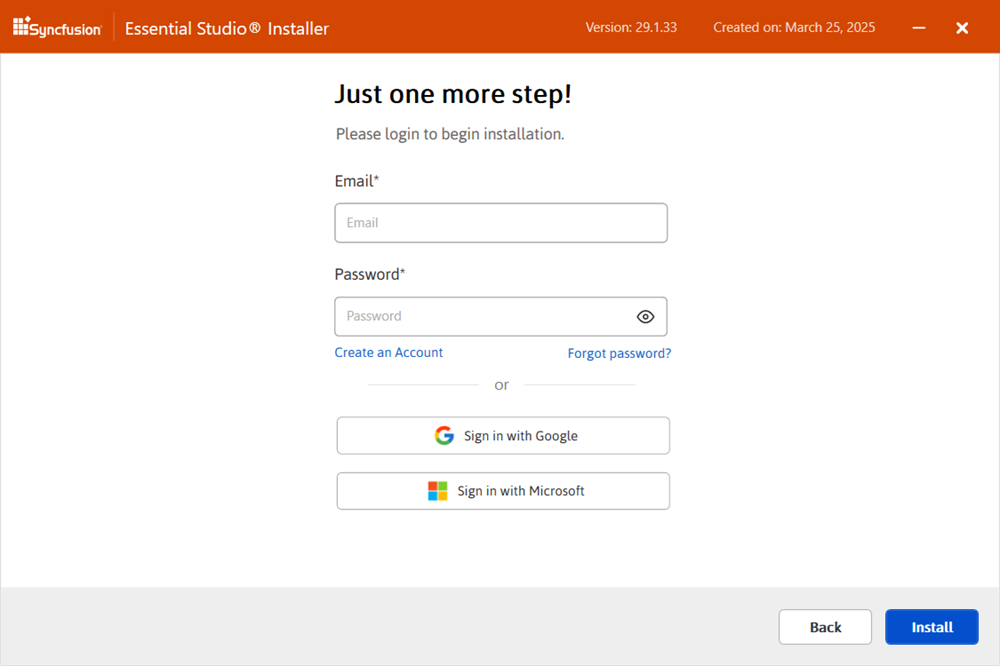Viewport: 1000px width, 666px height.
Task: Click the Essential Studio Installer title
Action: (227, 29)
